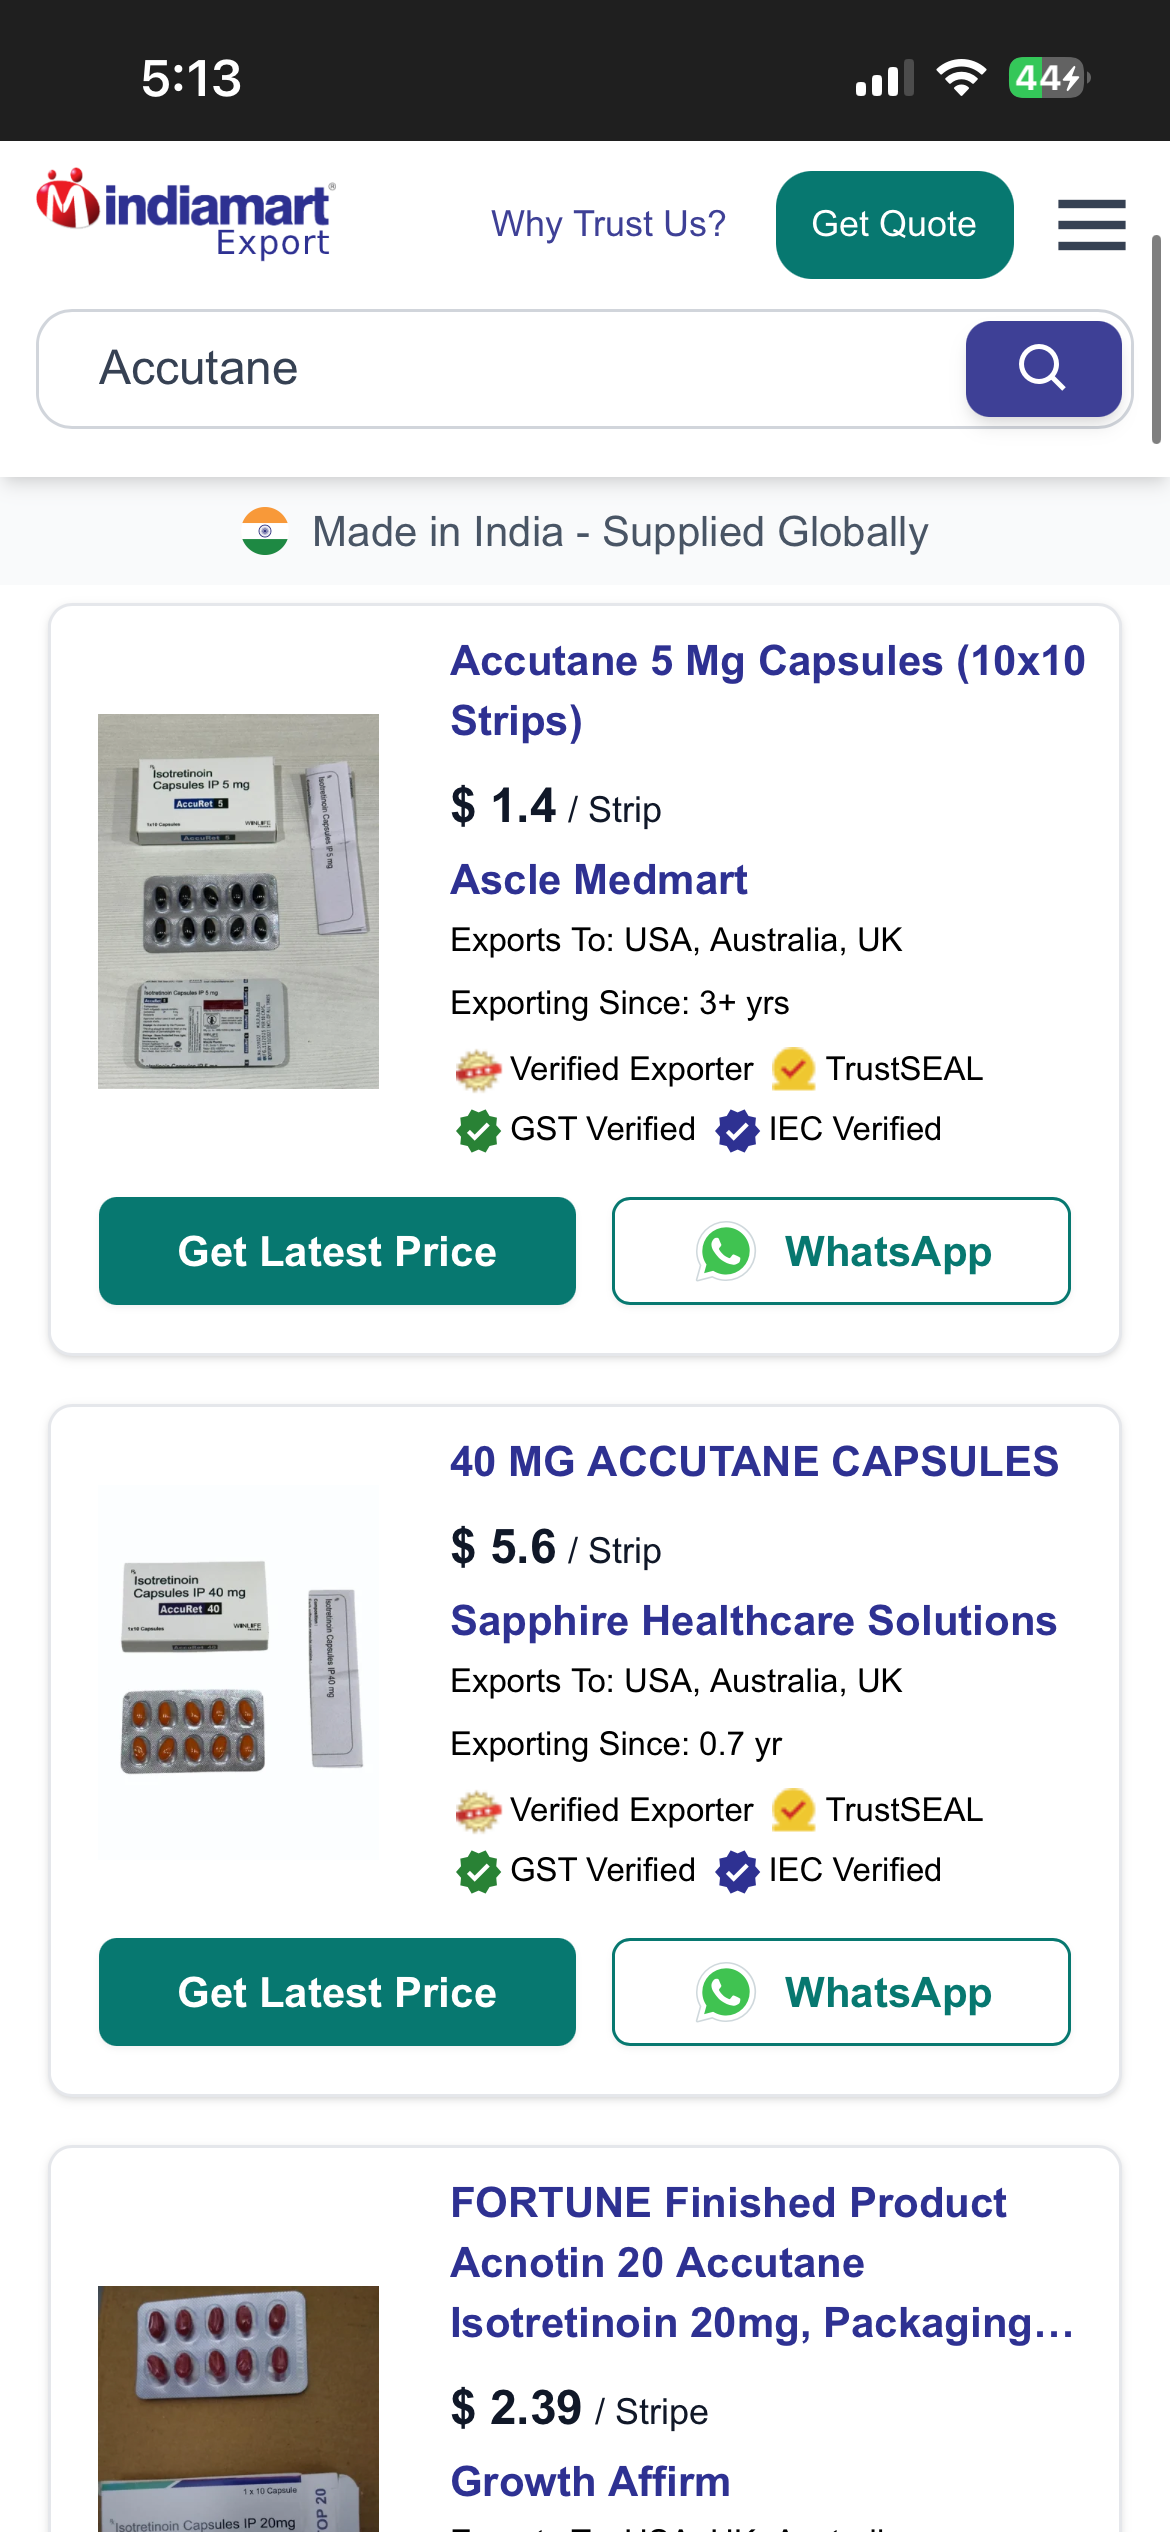Tap the India flag icon in banner
The height and width of the screenshot is (2532, 1170).
point(265,531)
